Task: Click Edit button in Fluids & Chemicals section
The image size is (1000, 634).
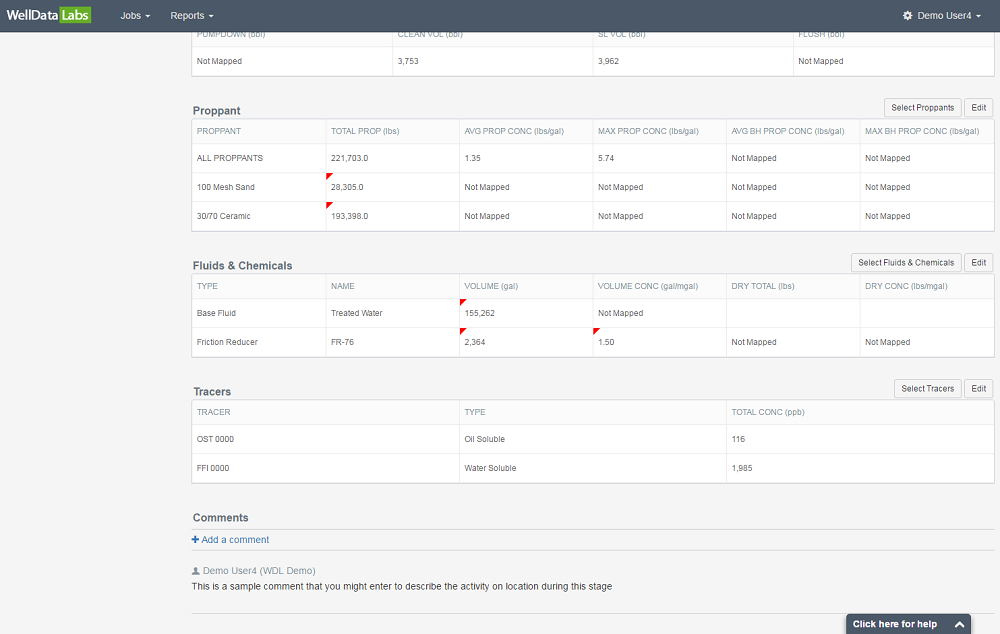Action: [978, 263]
